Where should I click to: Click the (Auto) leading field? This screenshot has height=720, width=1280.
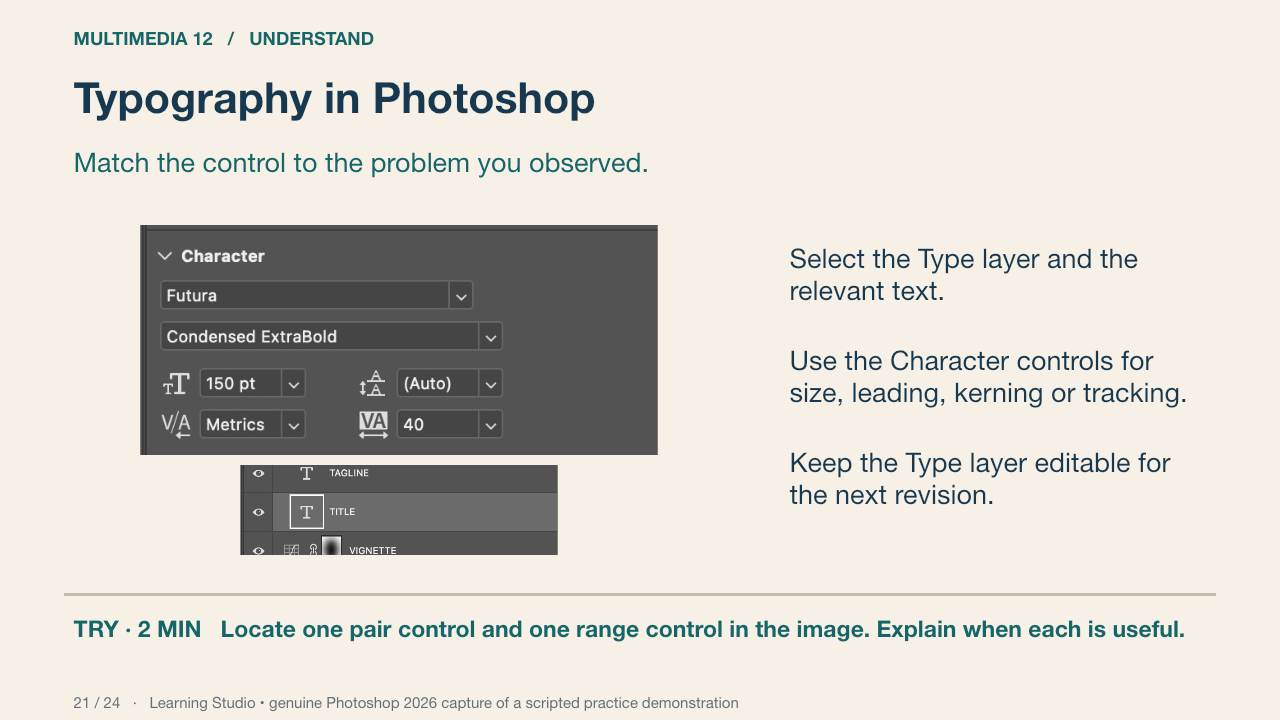point(438,384)
